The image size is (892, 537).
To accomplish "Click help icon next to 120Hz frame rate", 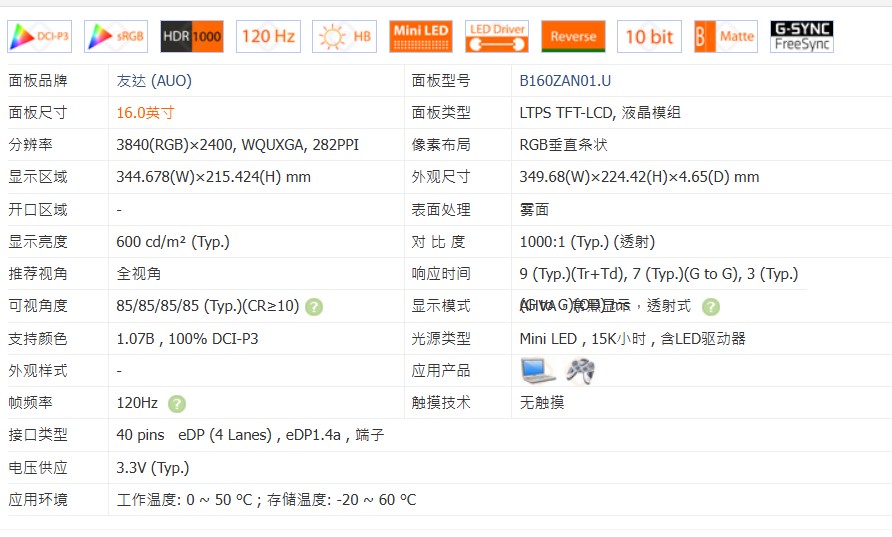I will [177, 404].
